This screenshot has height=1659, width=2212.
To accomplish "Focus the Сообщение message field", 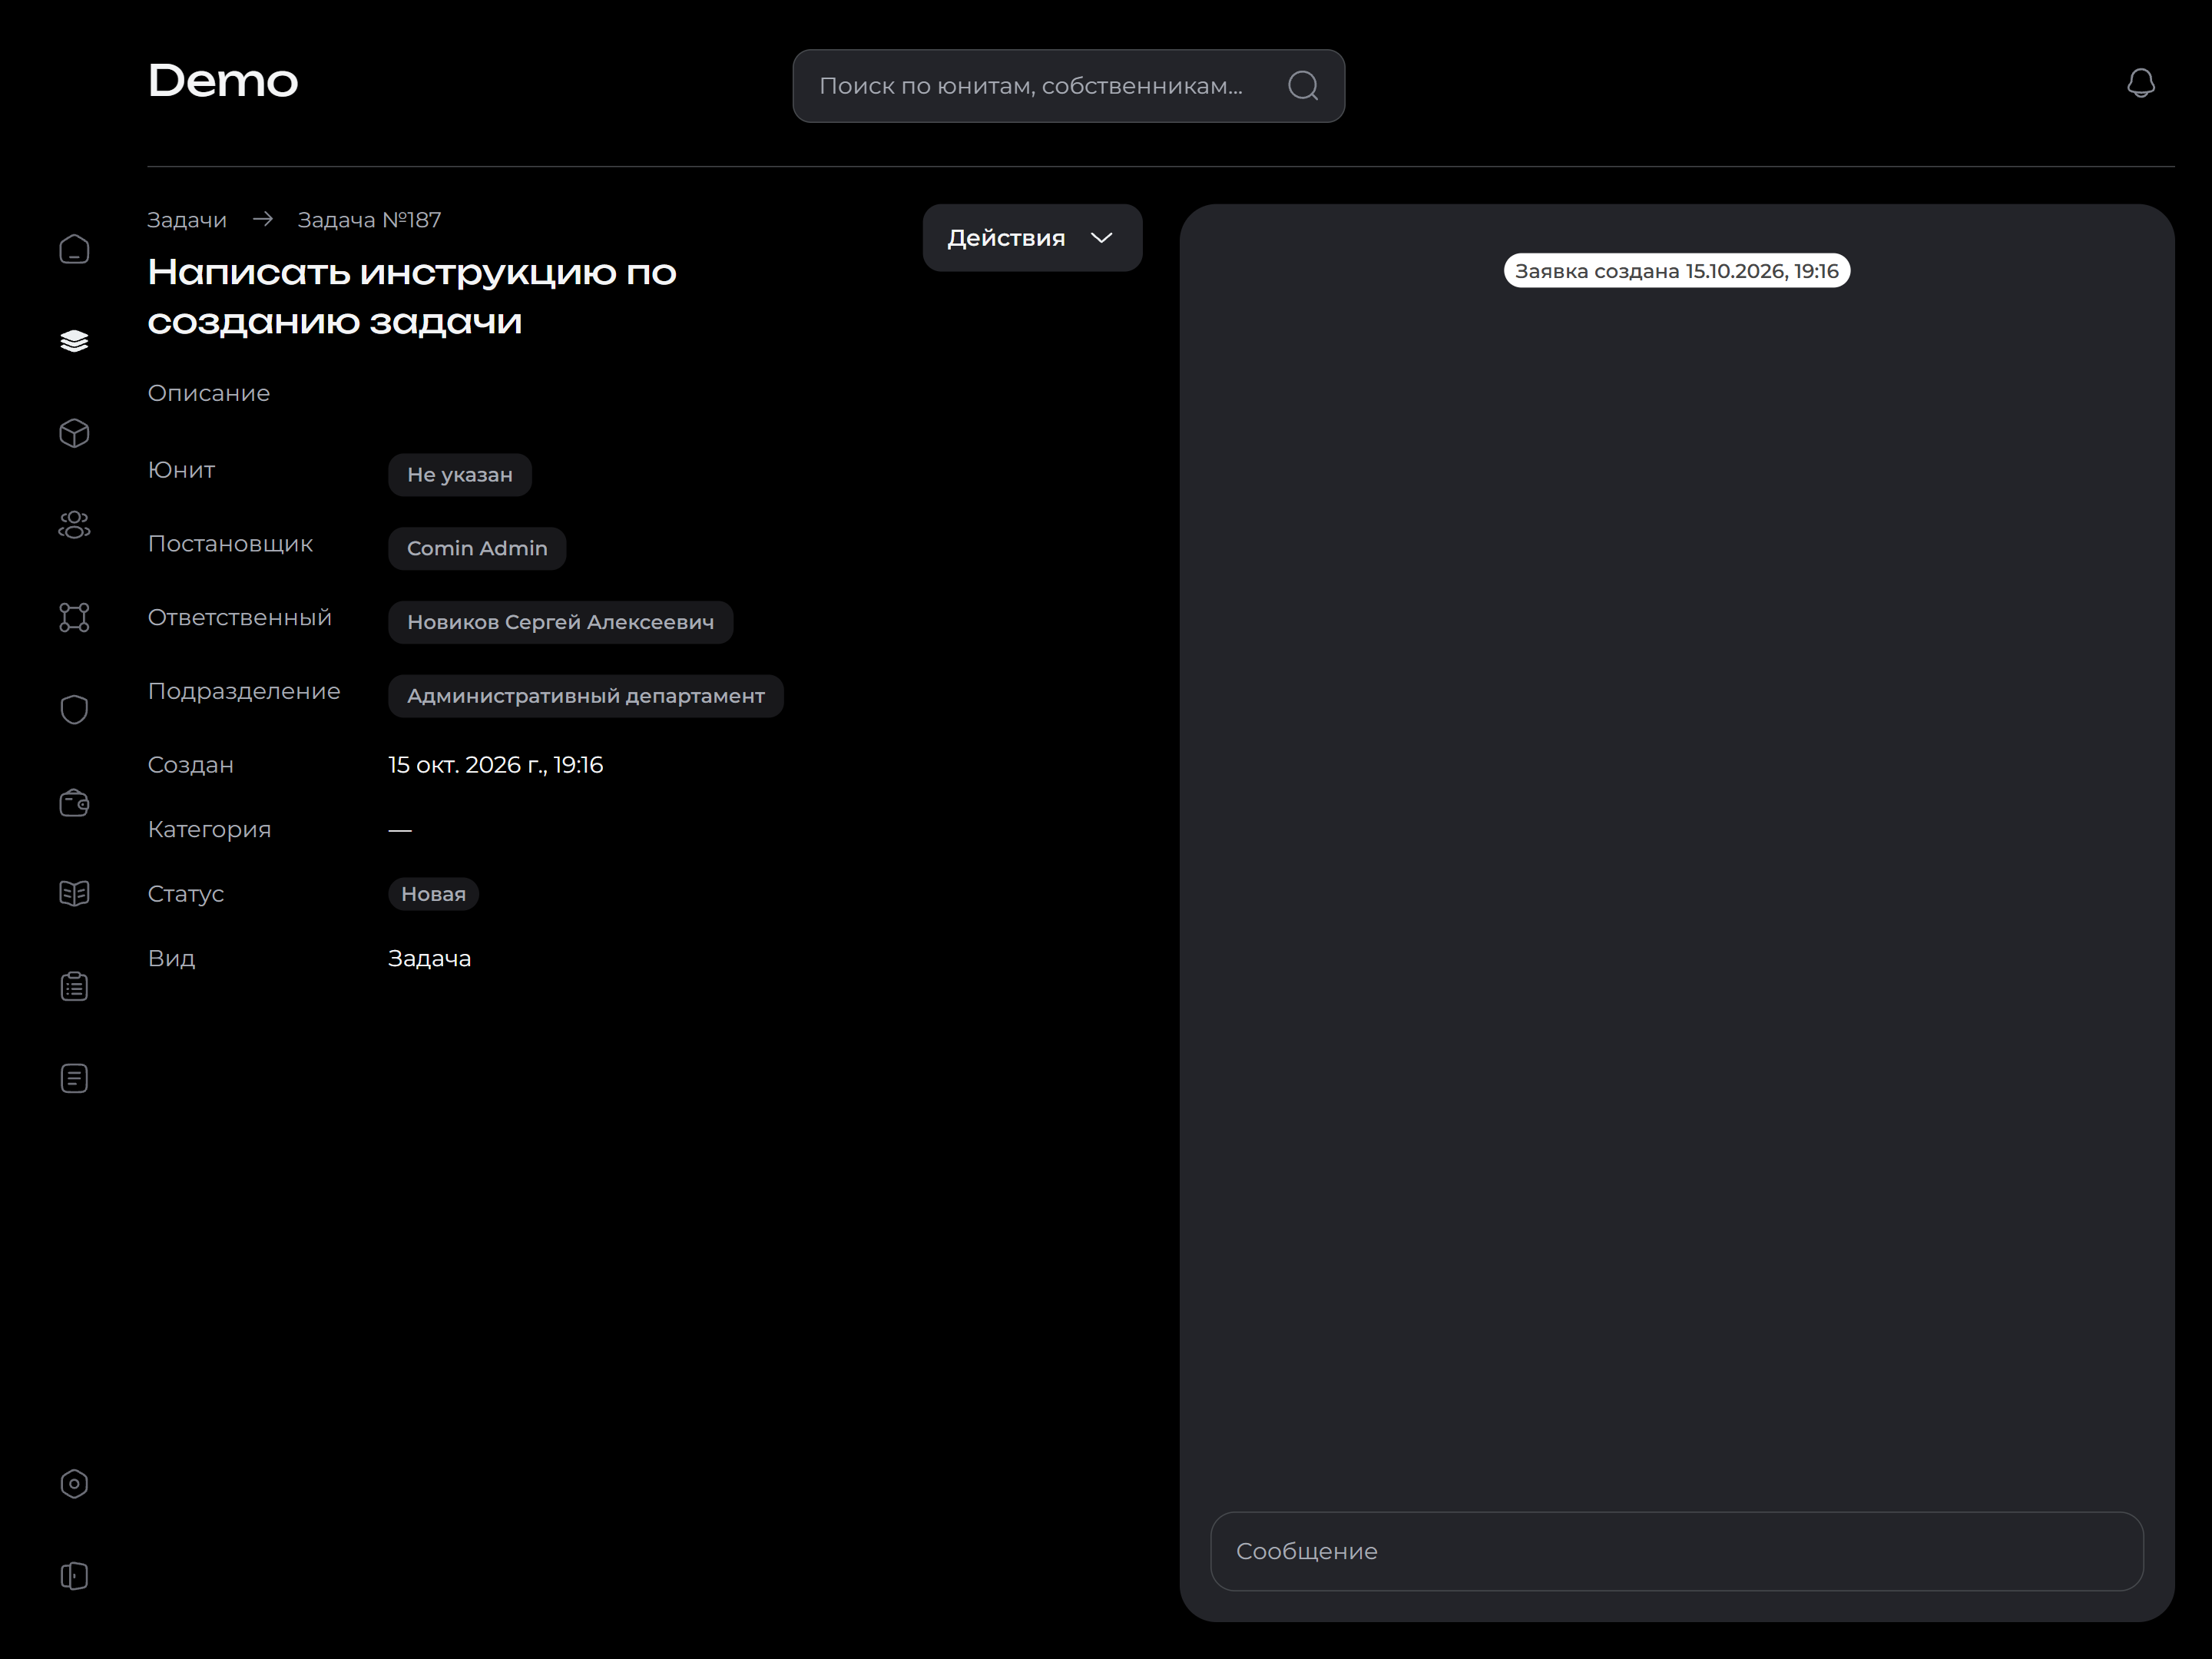I will click(x=1676, y=1551).
